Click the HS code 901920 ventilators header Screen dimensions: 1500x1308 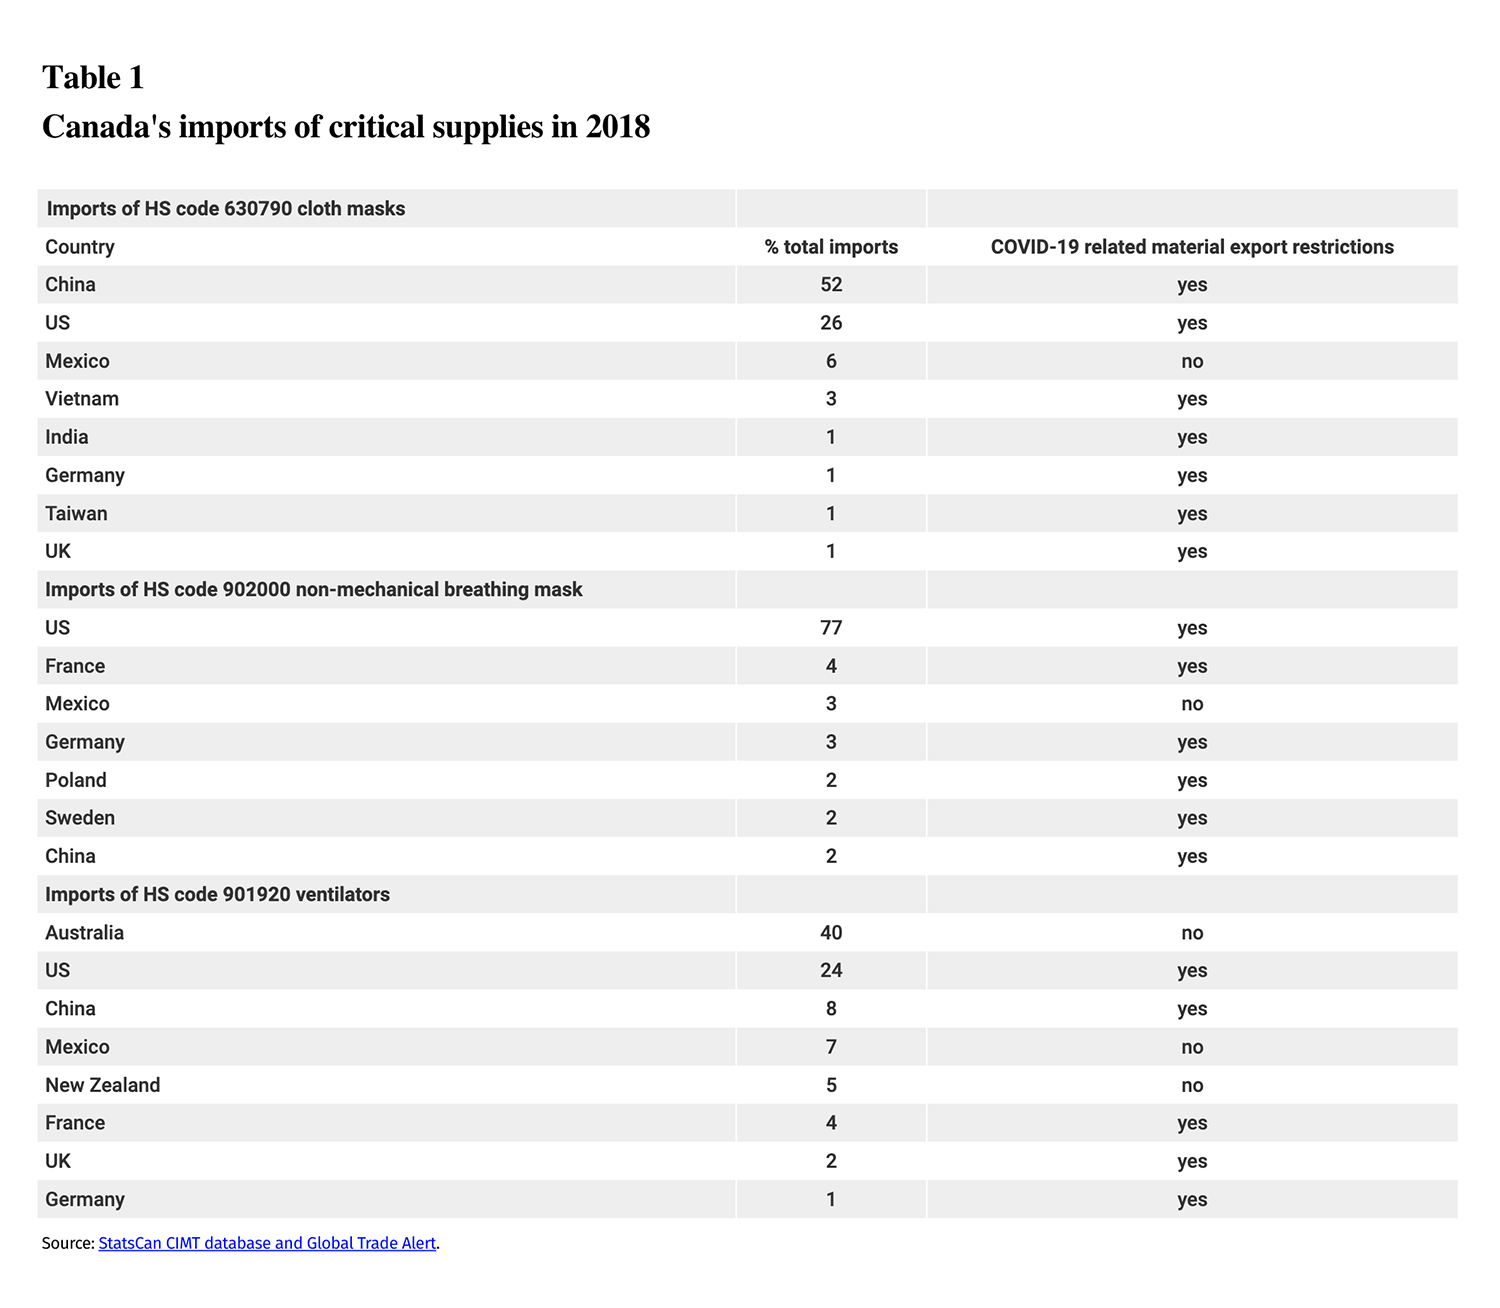[217, 895]
